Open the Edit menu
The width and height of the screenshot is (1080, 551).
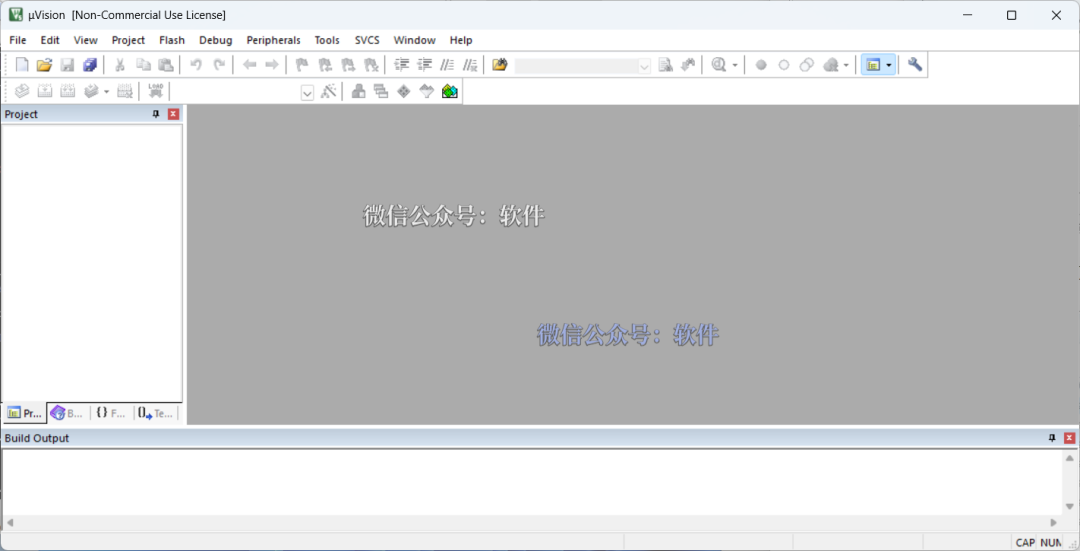point(50,40)
